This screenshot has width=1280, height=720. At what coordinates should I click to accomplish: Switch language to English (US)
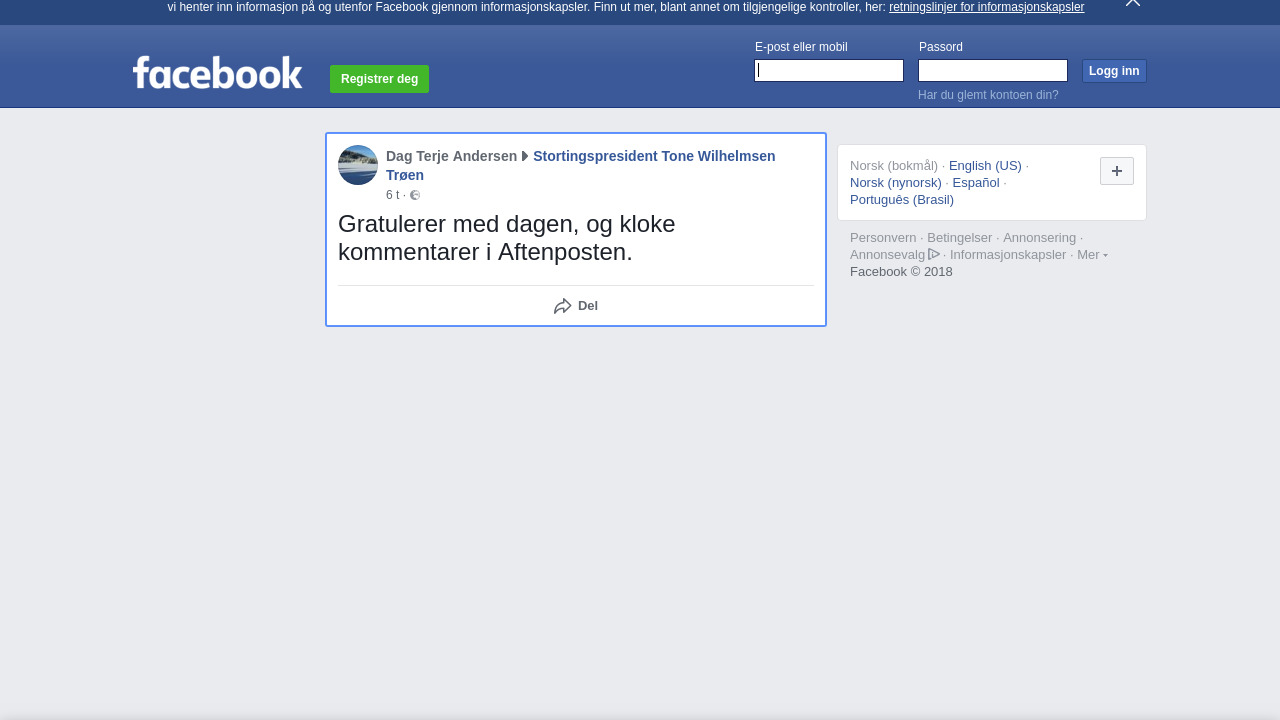pos(985,166)
